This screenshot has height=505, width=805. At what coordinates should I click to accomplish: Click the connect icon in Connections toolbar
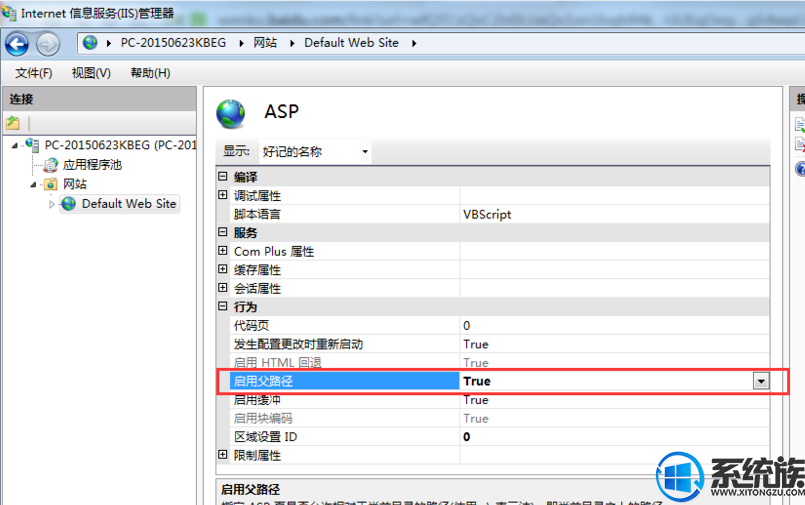point(13,123)
